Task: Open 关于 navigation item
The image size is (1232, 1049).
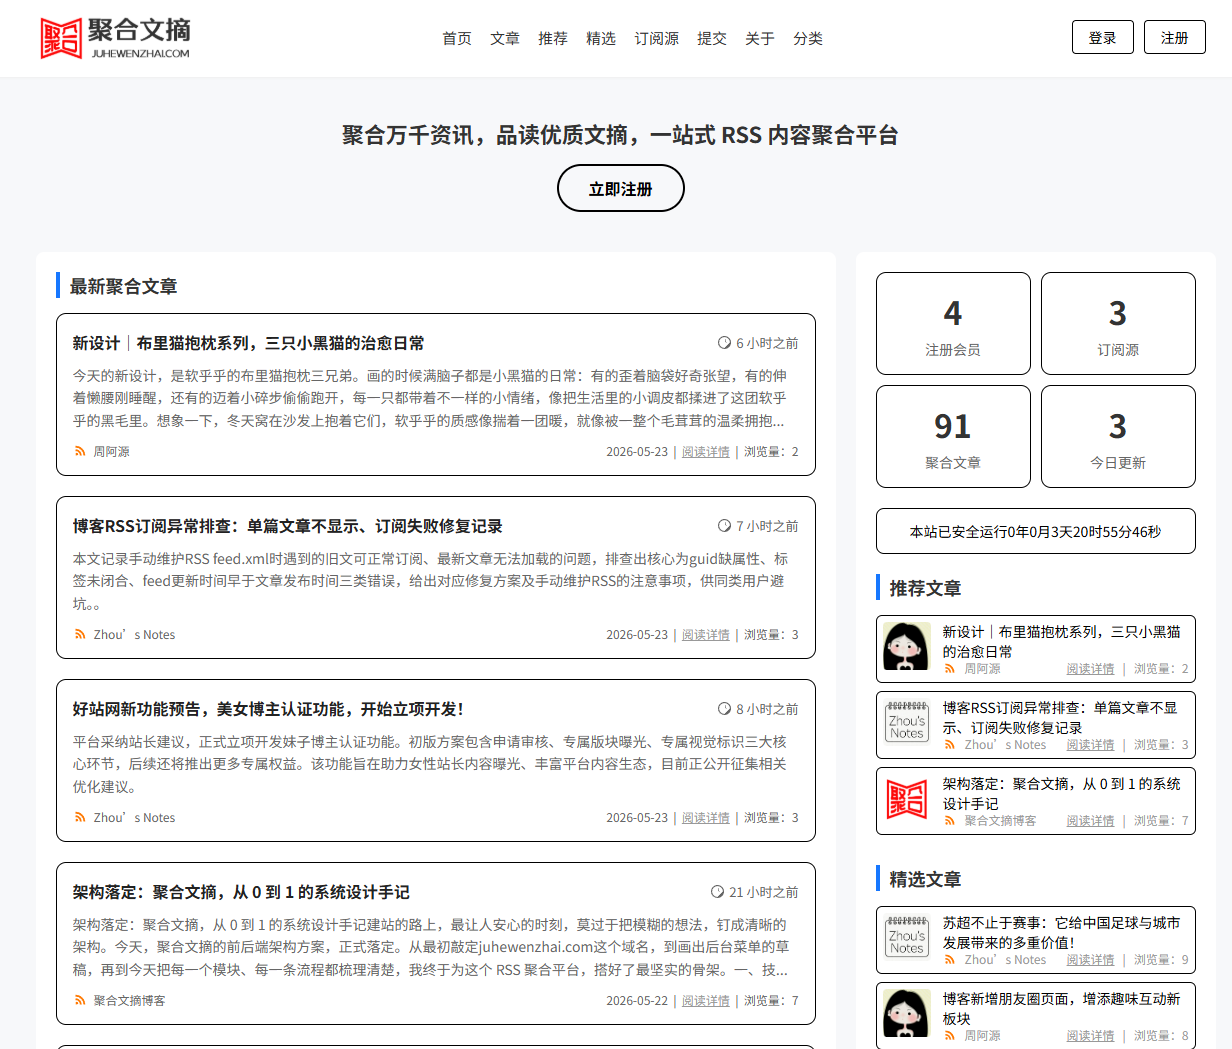Action: (760, 38)
